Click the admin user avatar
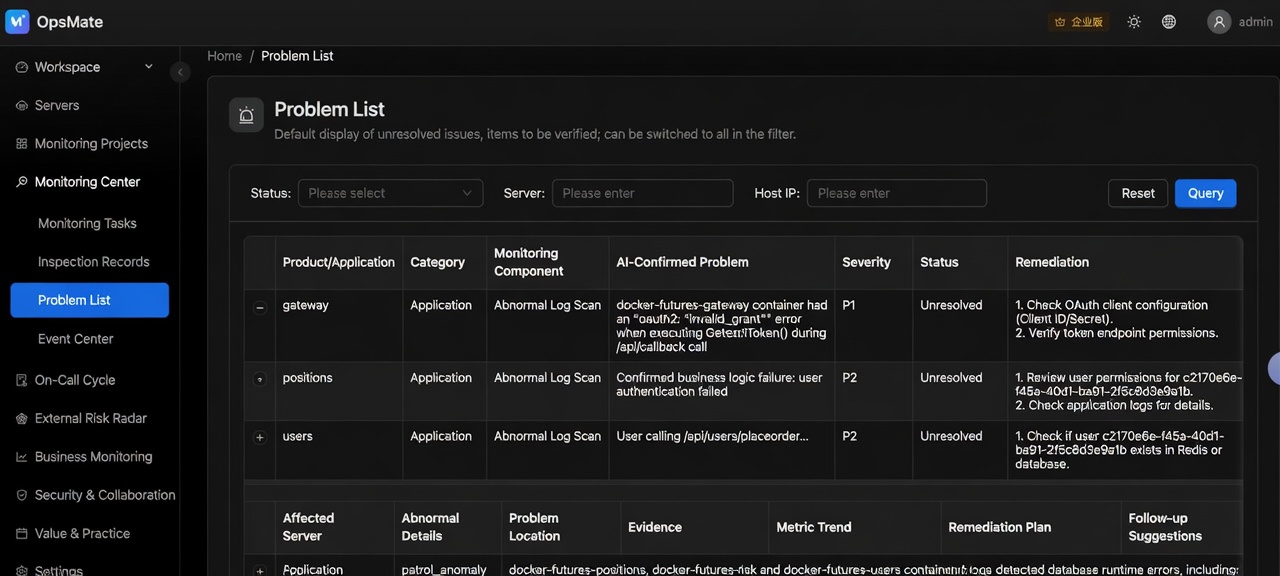This screenshot has width=1280, height=576. pos(1219,22)
